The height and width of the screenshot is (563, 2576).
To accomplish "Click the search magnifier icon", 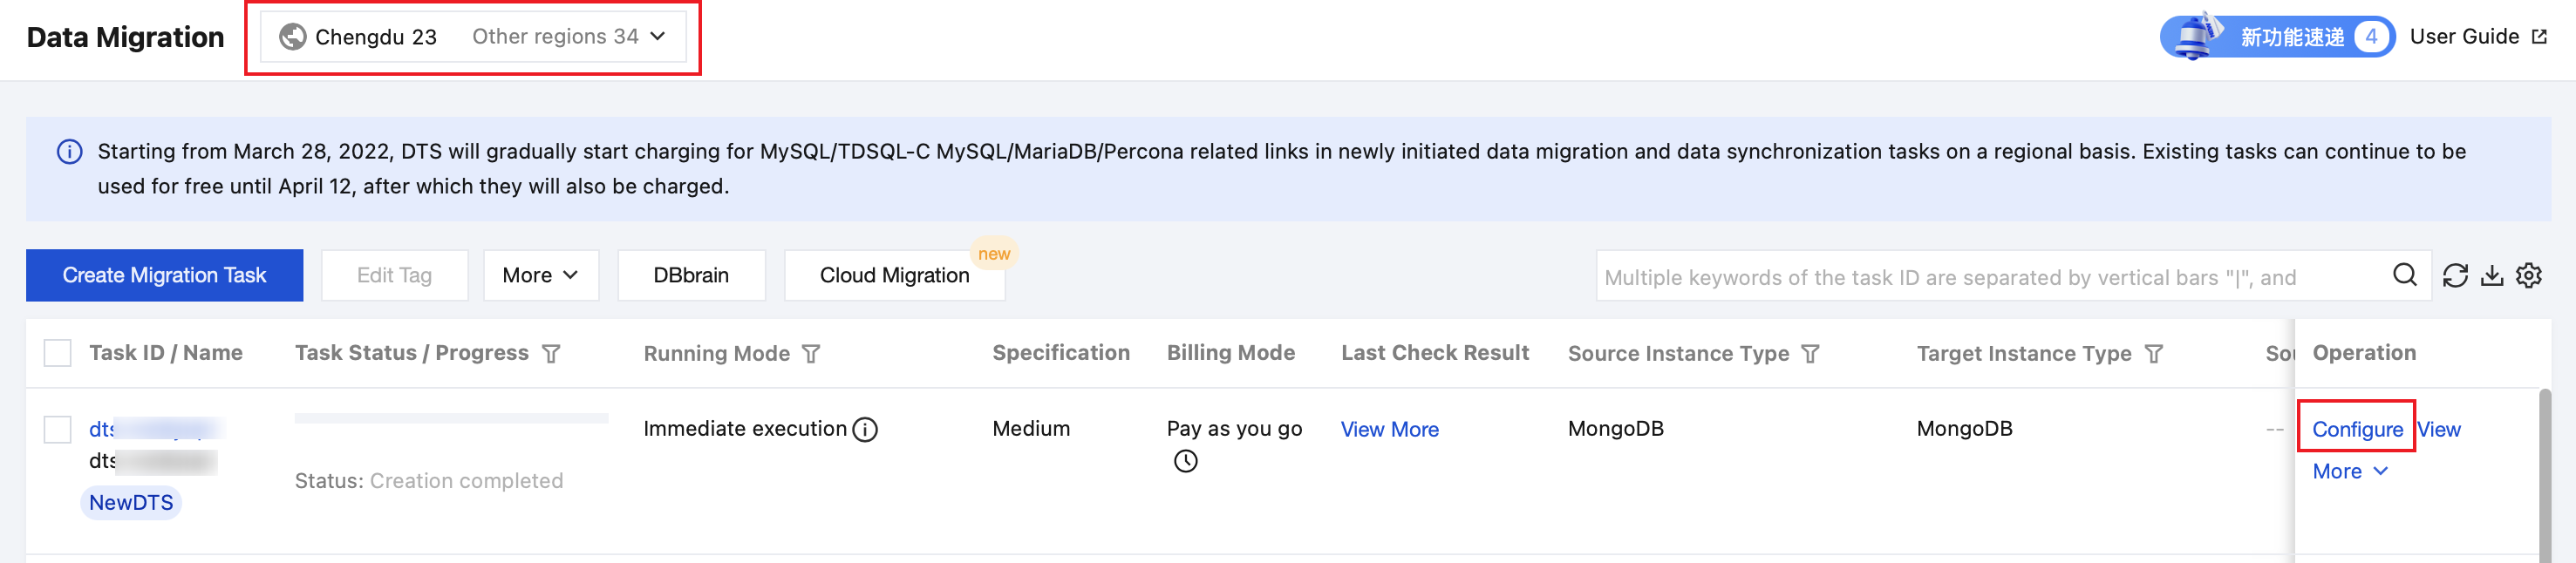I will (x=2404, y=275).
